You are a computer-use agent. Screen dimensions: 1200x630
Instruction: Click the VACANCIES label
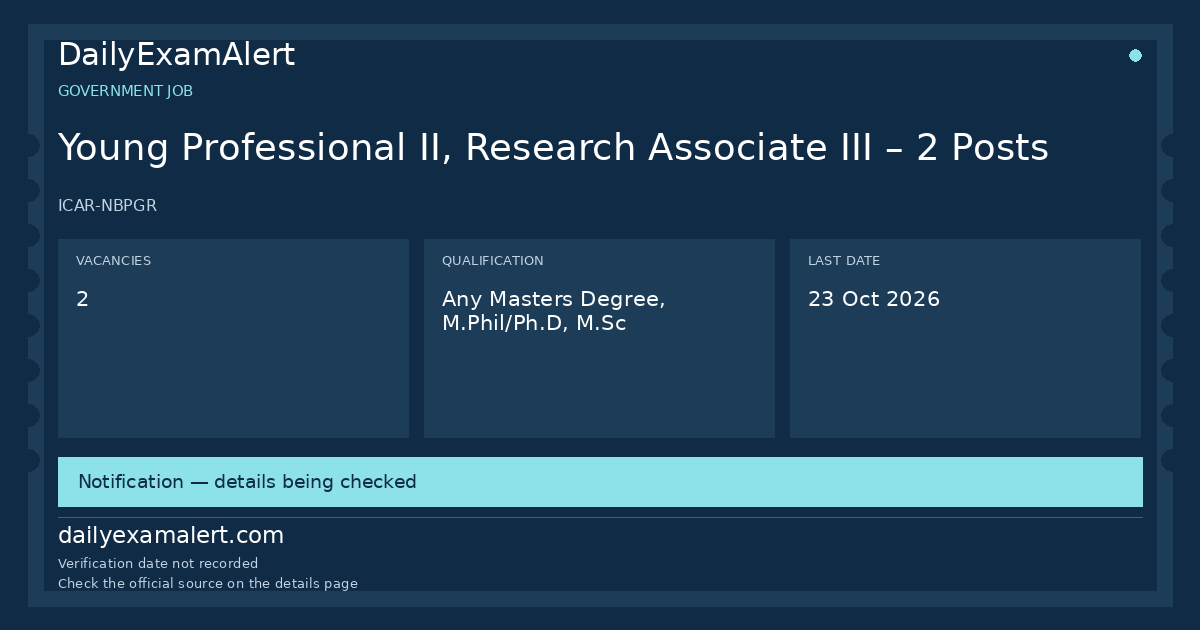tap(113, 261)
